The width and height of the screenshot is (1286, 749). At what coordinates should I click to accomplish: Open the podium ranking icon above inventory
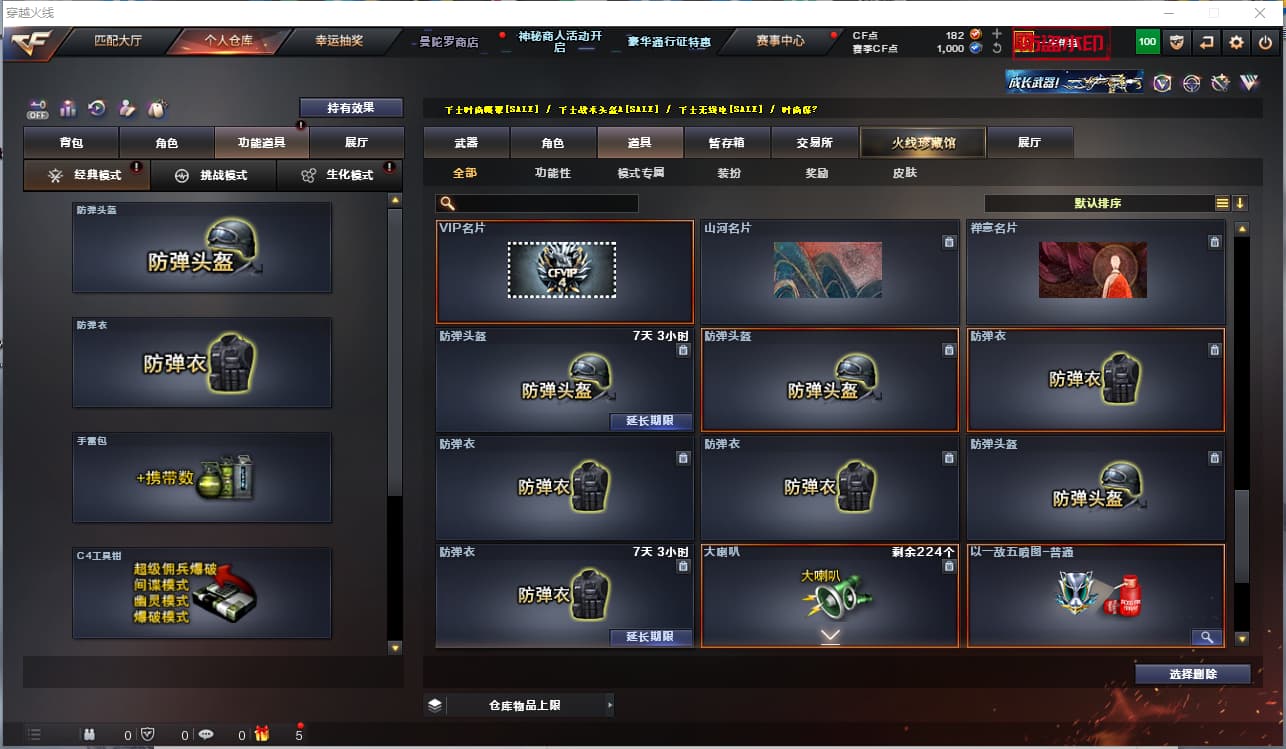pos(68,108)
